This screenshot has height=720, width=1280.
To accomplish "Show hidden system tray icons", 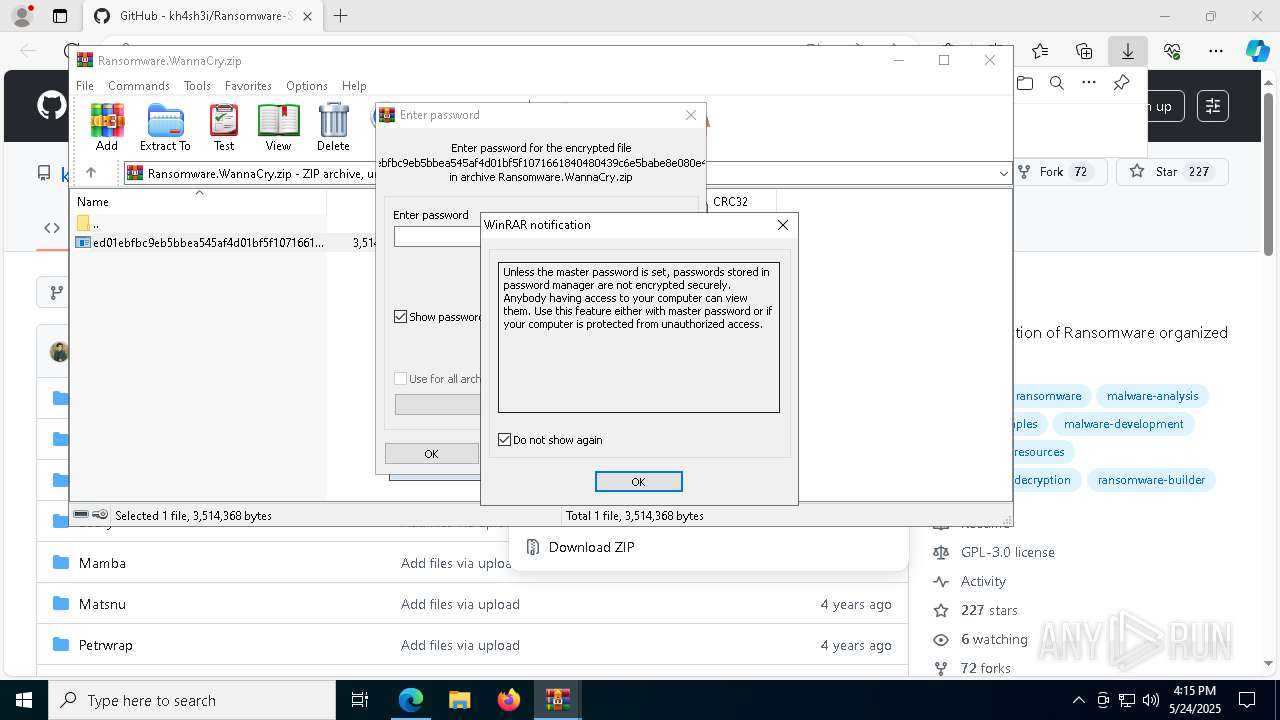I will coord(1078,700).
